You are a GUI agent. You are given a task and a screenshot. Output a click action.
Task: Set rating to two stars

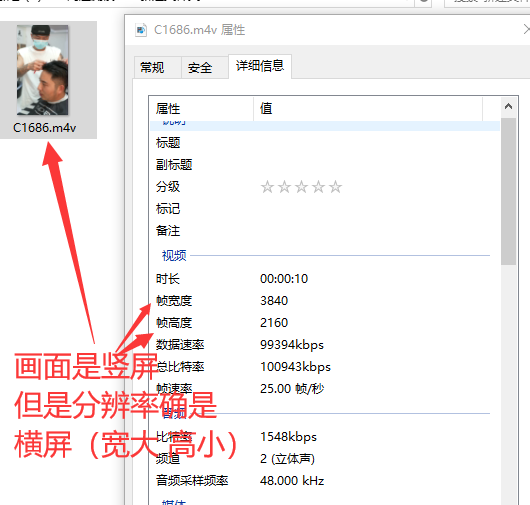[x=285, y=187]
